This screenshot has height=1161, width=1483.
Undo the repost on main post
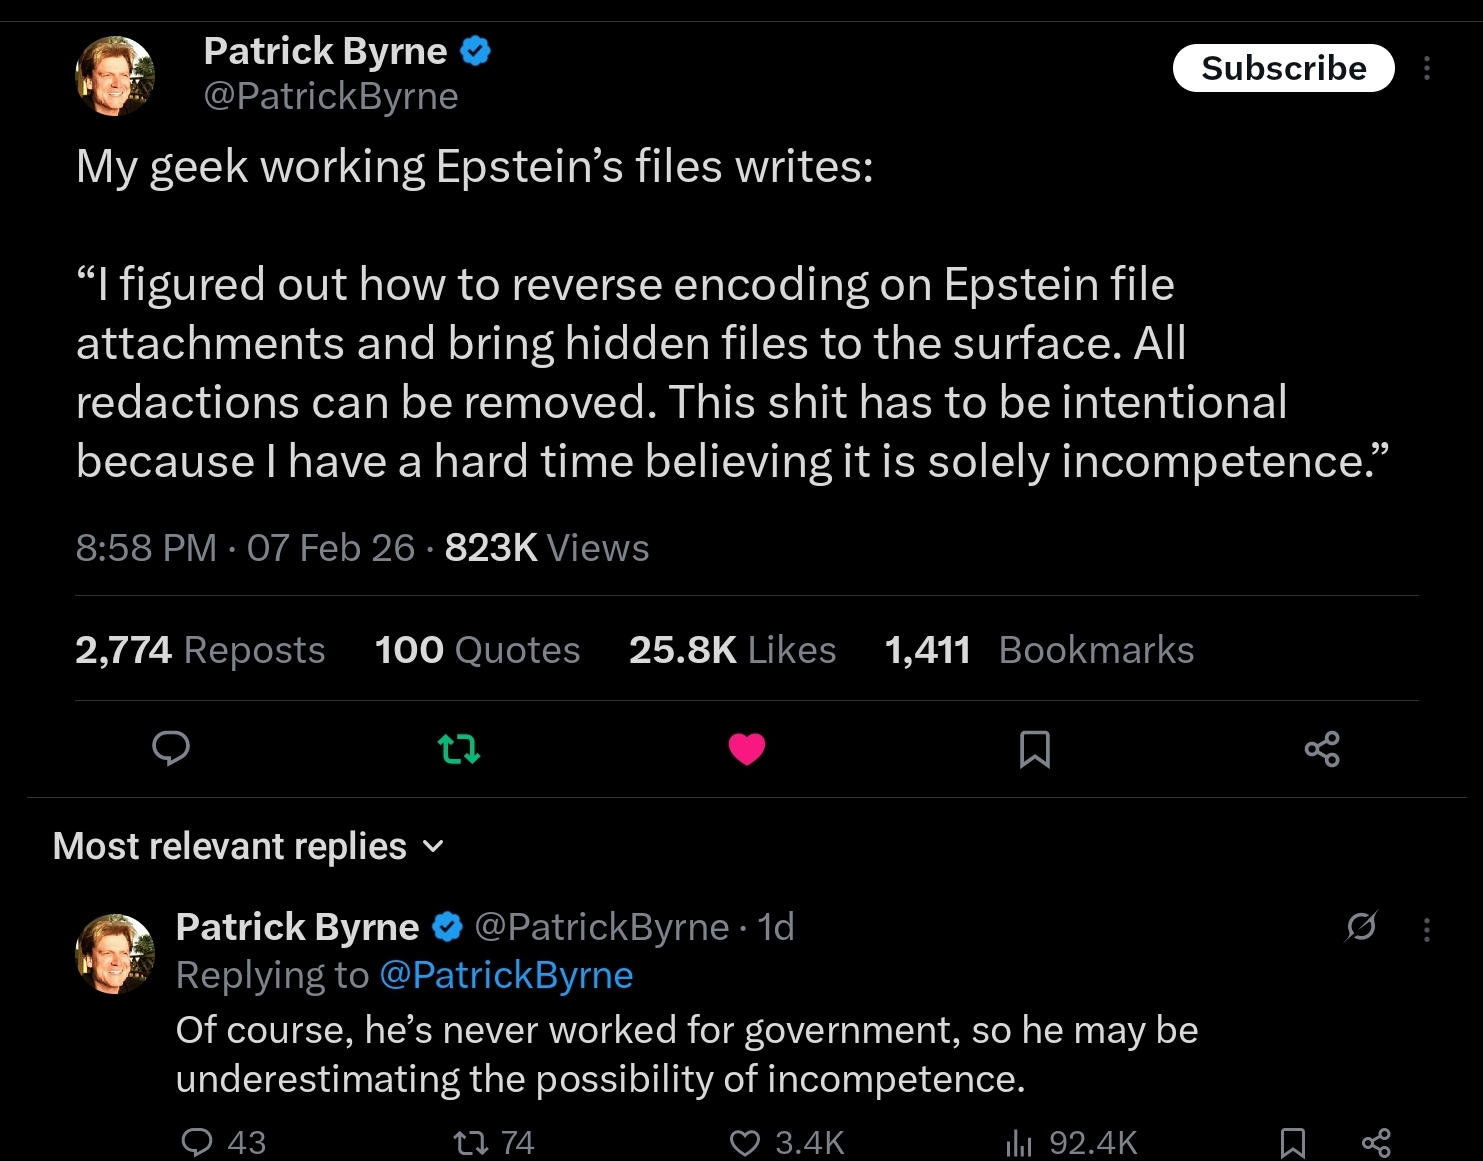(x=459, y=748)
